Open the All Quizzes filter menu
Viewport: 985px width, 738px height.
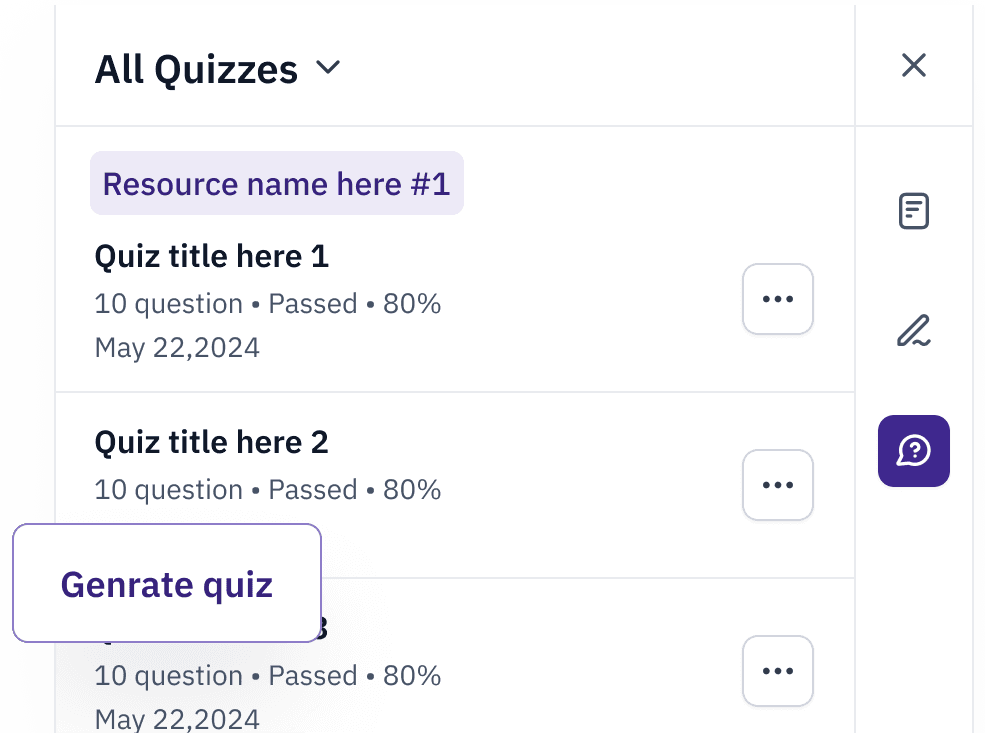196,69
